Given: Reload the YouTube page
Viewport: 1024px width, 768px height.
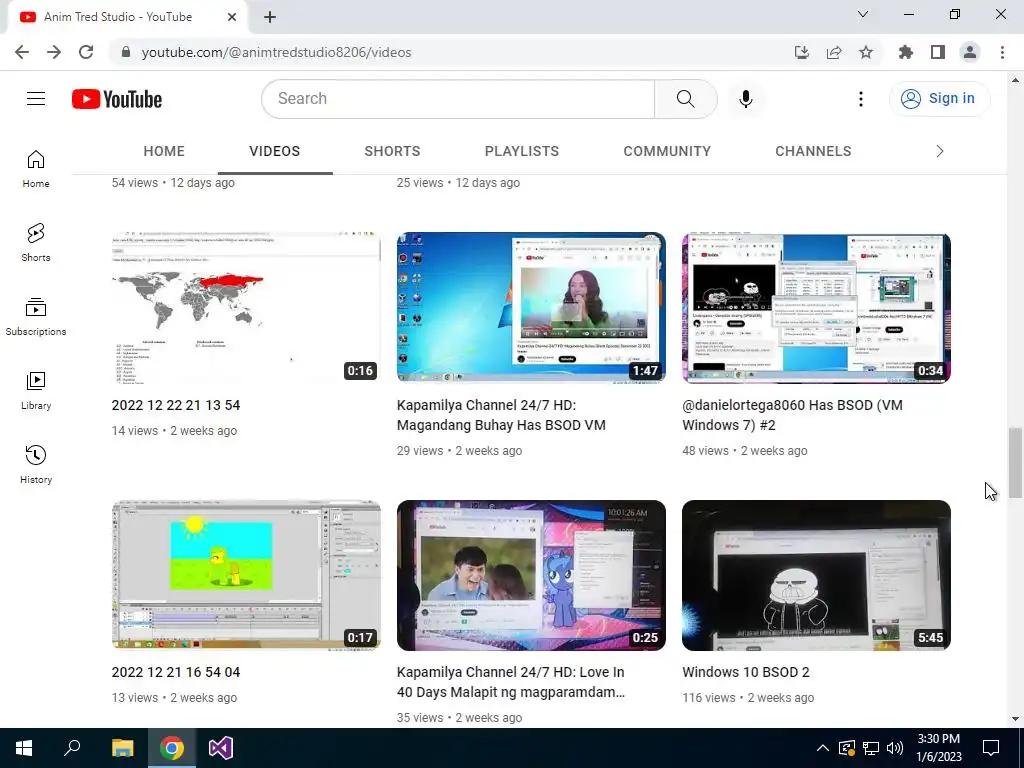Looking at the screenshot, I should (x=86, y=52).
